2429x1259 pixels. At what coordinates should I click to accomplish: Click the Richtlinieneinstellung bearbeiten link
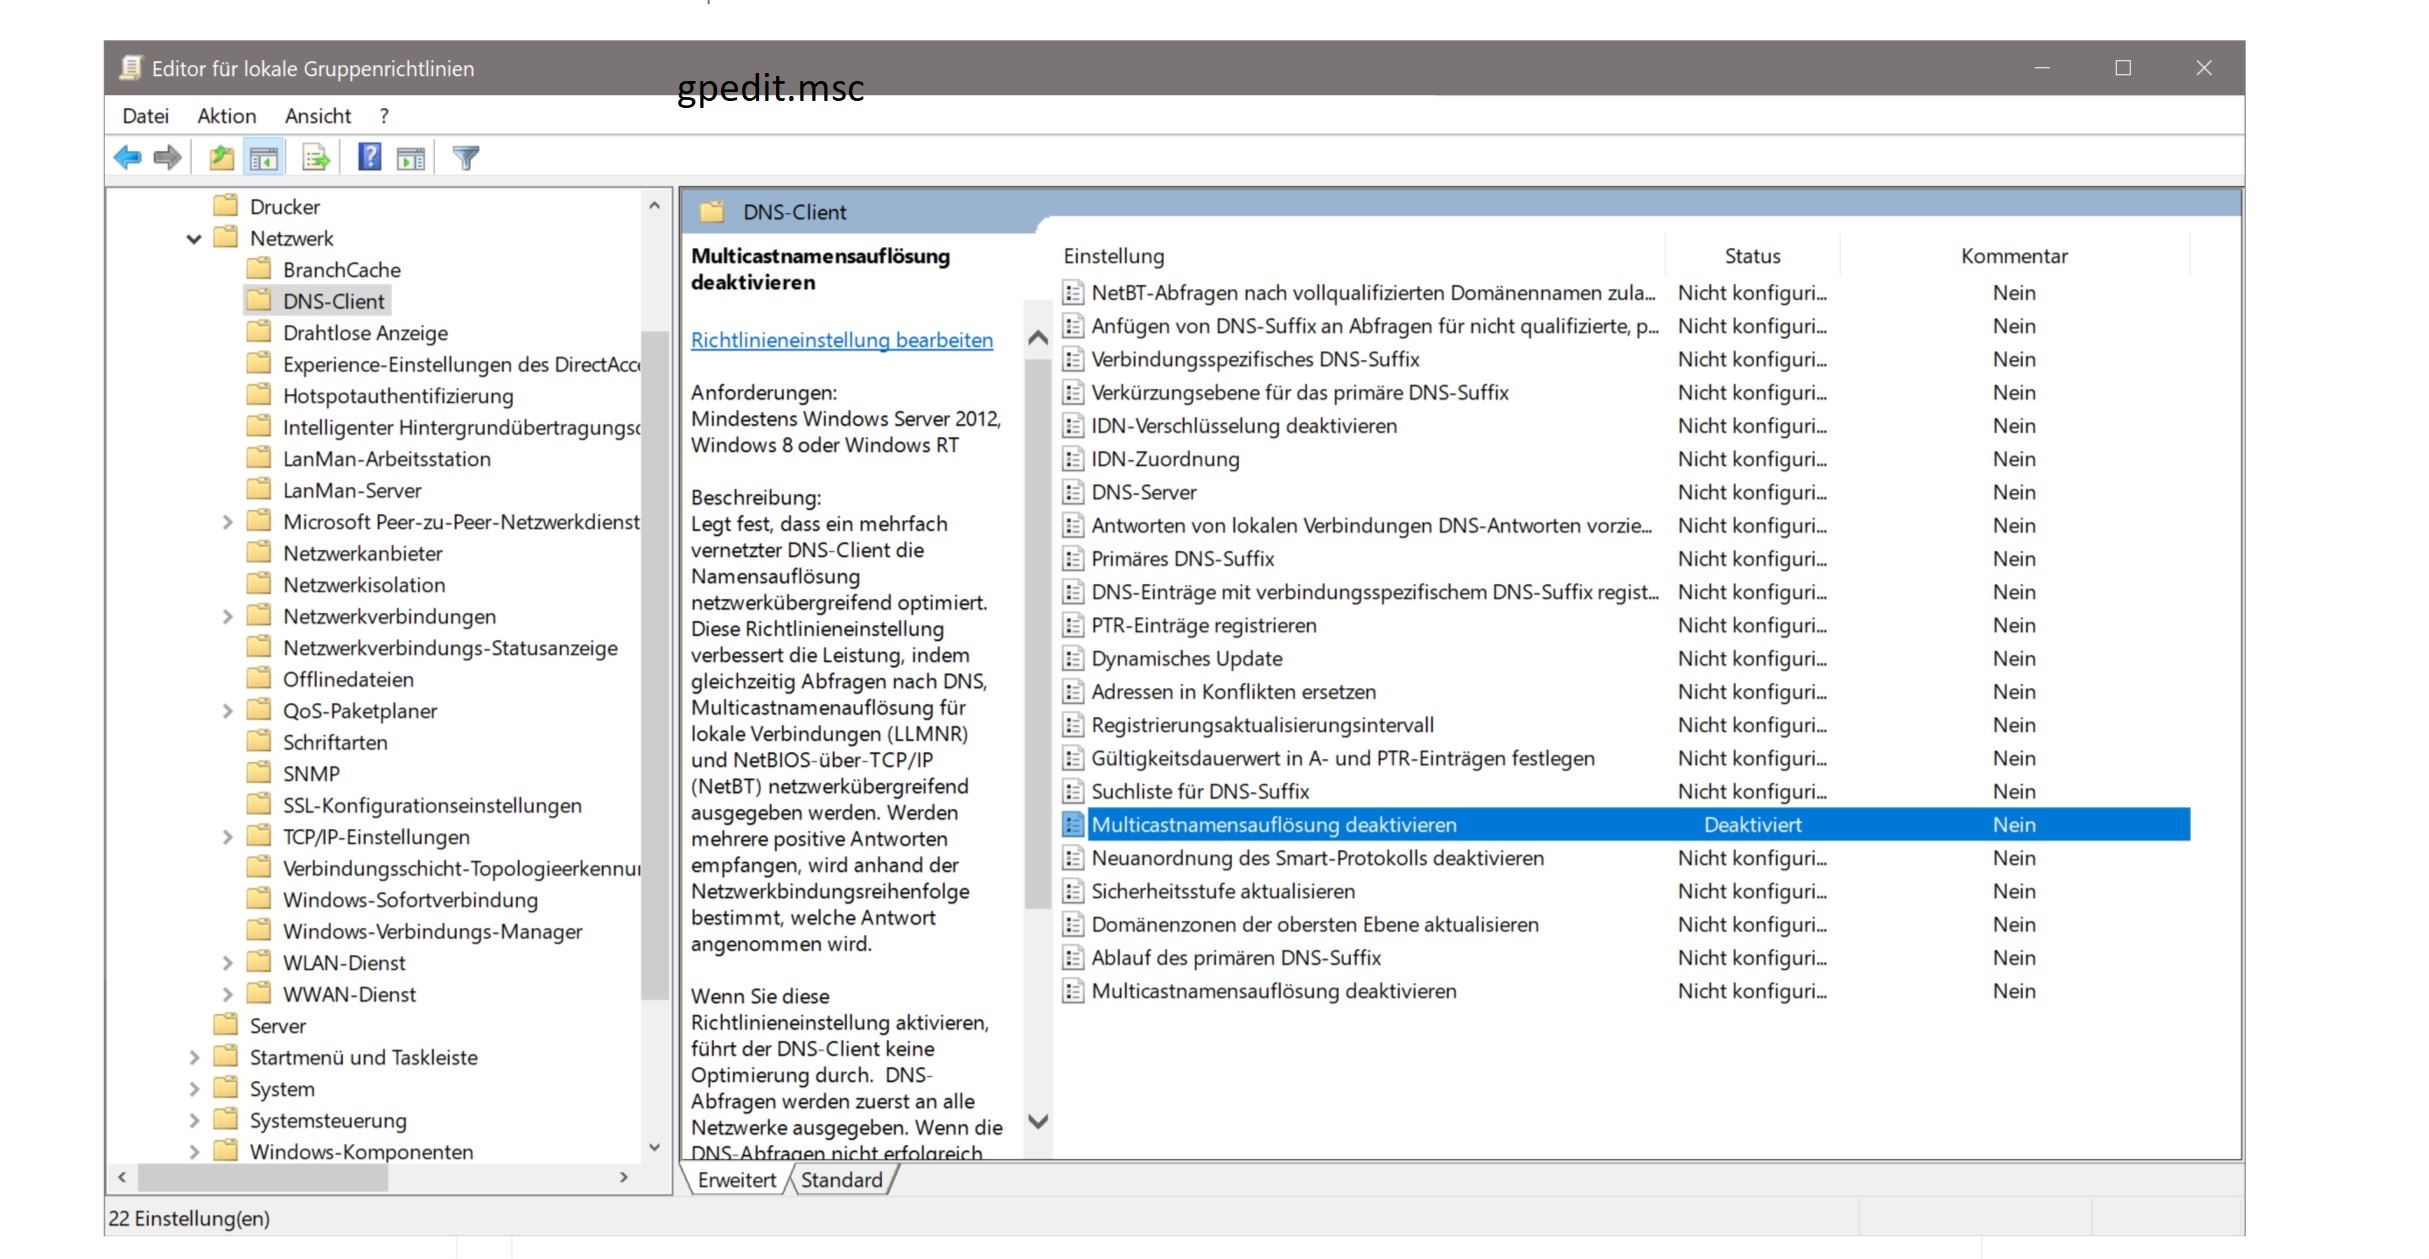point(841,340)
